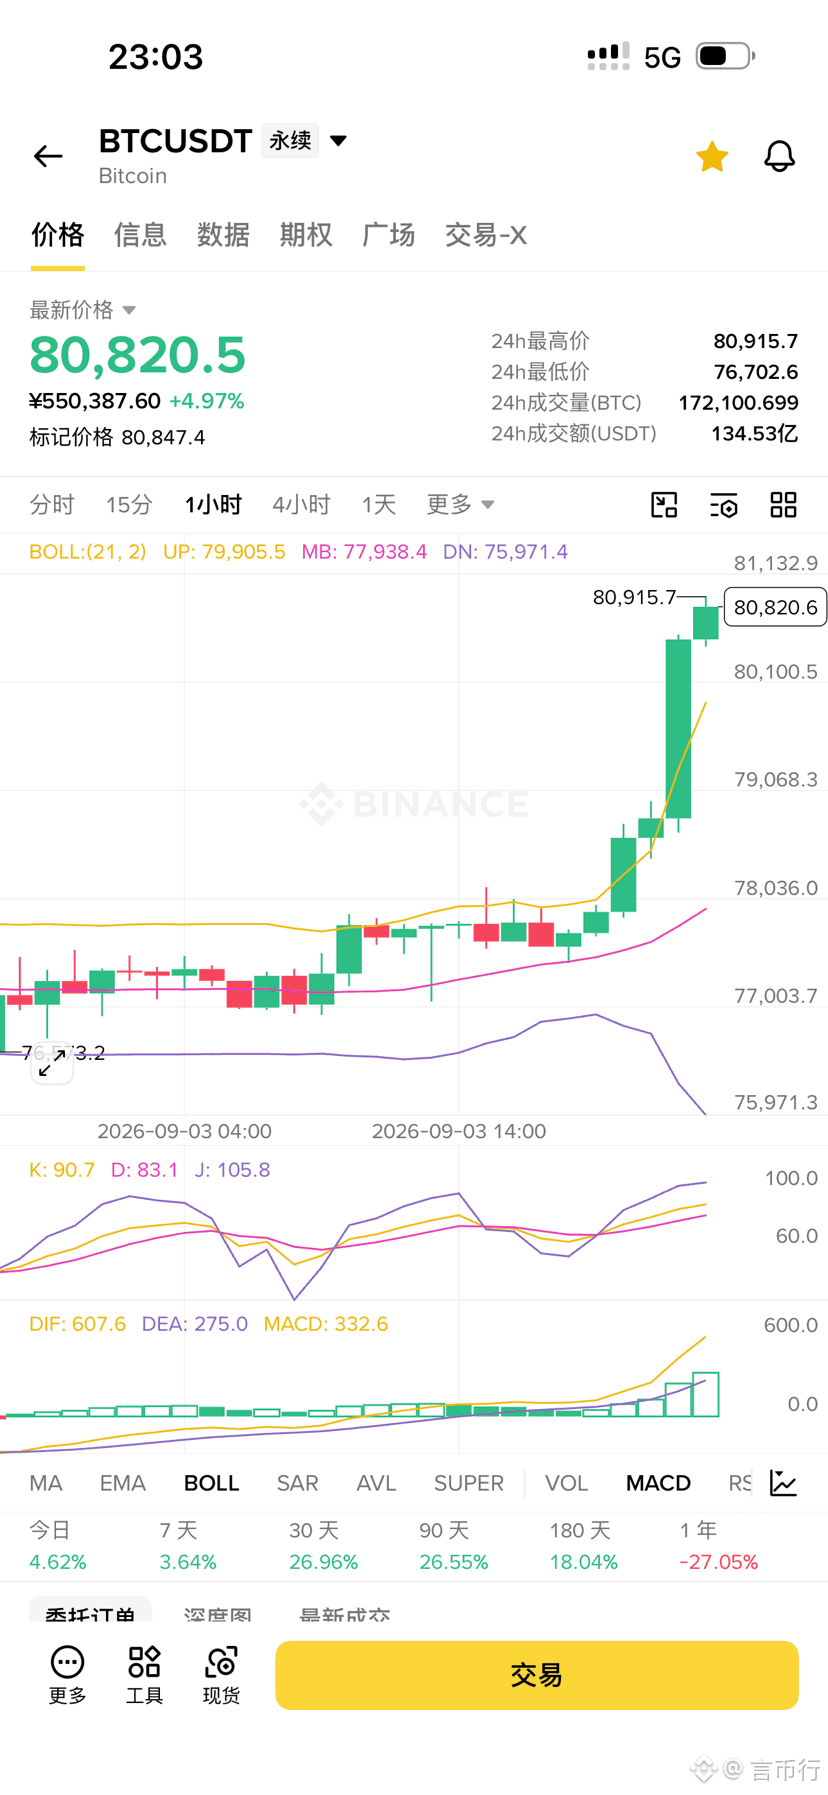Switch to the 信息 tab
The image size is (828, 1795).
(140, 235)
